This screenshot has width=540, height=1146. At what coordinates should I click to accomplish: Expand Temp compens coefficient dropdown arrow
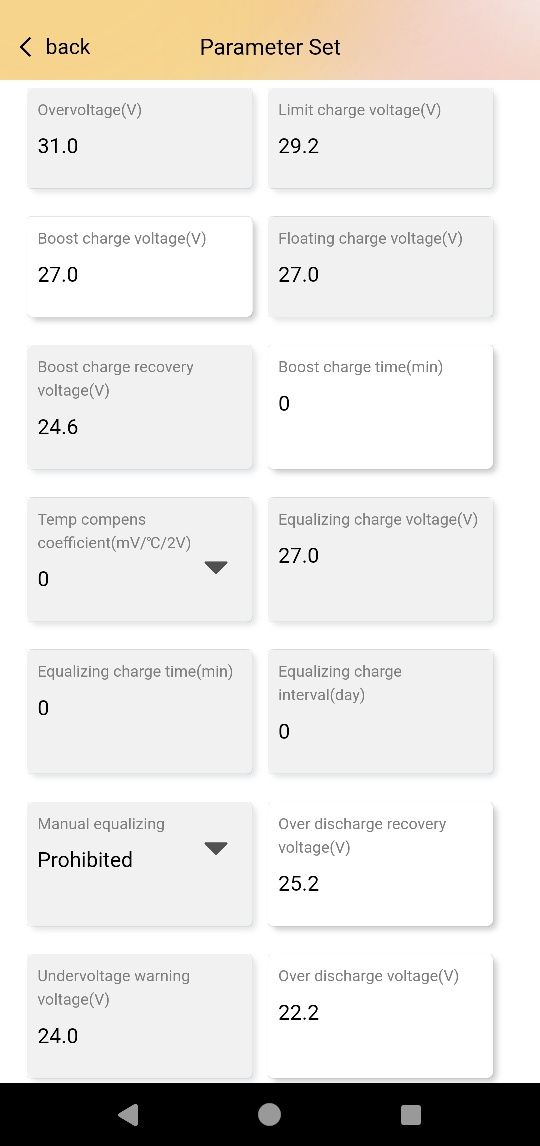click(216, 567)
